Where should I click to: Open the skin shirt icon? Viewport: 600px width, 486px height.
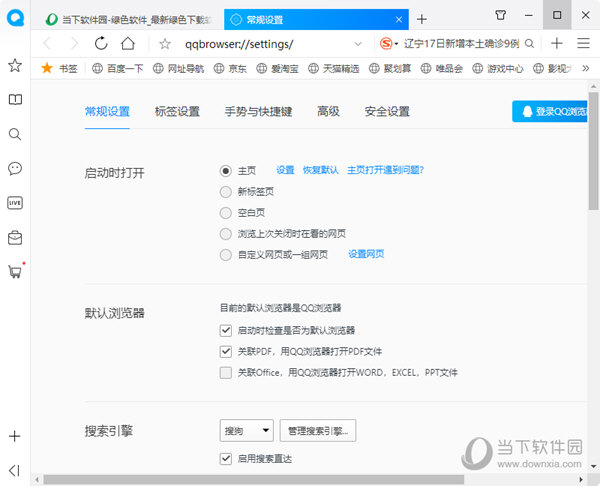point(501,15)
